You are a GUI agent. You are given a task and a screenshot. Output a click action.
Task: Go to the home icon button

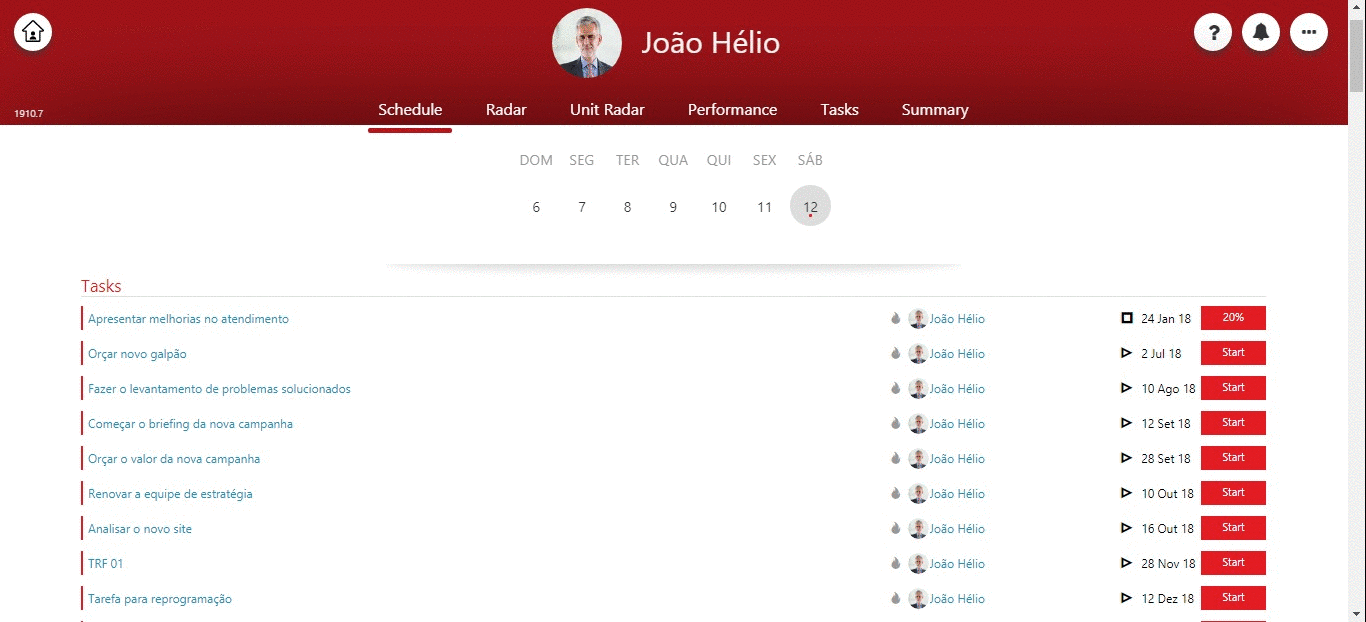pyautogui.click(x=33, y=32)
